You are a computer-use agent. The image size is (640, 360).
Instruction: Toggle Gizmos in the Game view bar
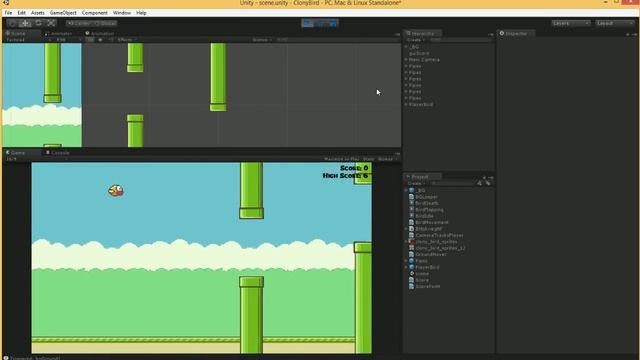387,159
